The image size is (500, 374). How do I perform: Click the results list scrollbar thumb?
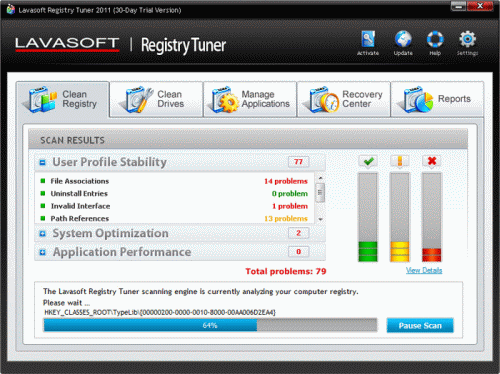click(x=320, y=193)
